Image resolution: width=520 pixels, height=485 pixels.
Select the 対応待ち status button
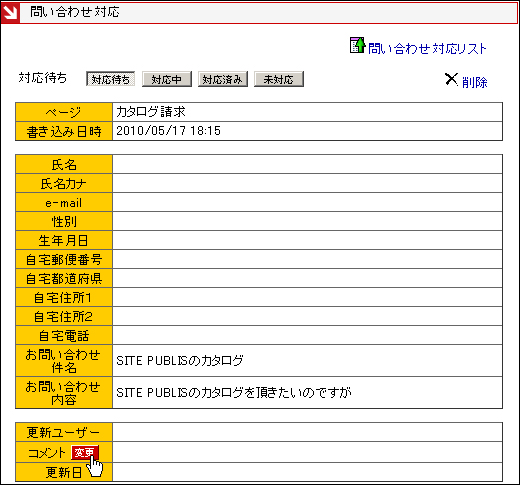pos(110,79)
